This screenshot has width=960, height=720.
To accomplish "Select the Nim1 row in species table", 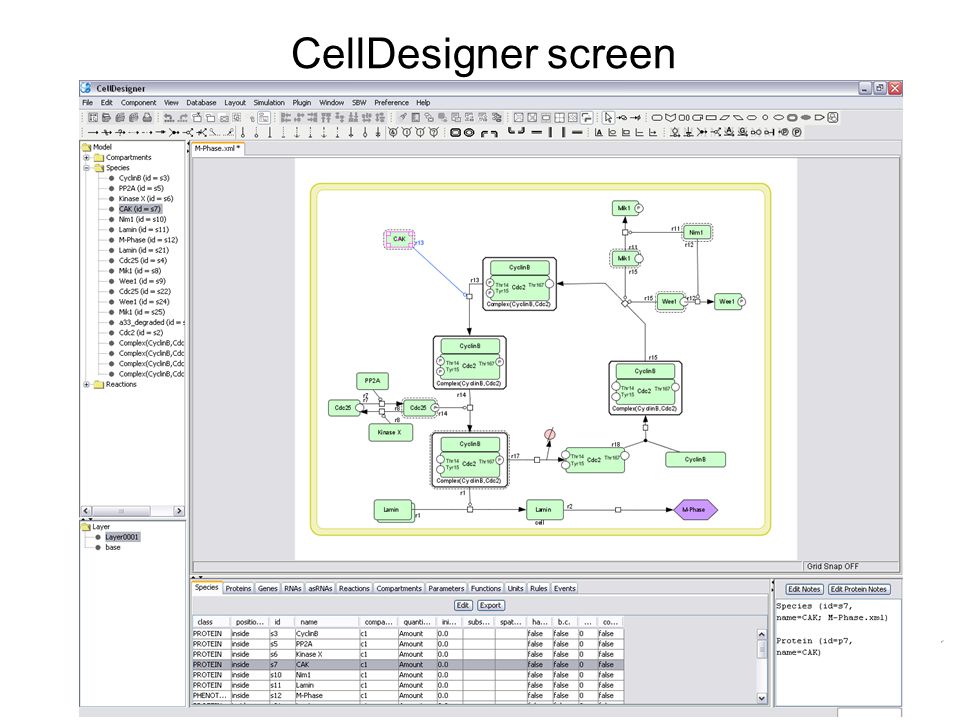I will pyautogui.click(x=408, y=675).
